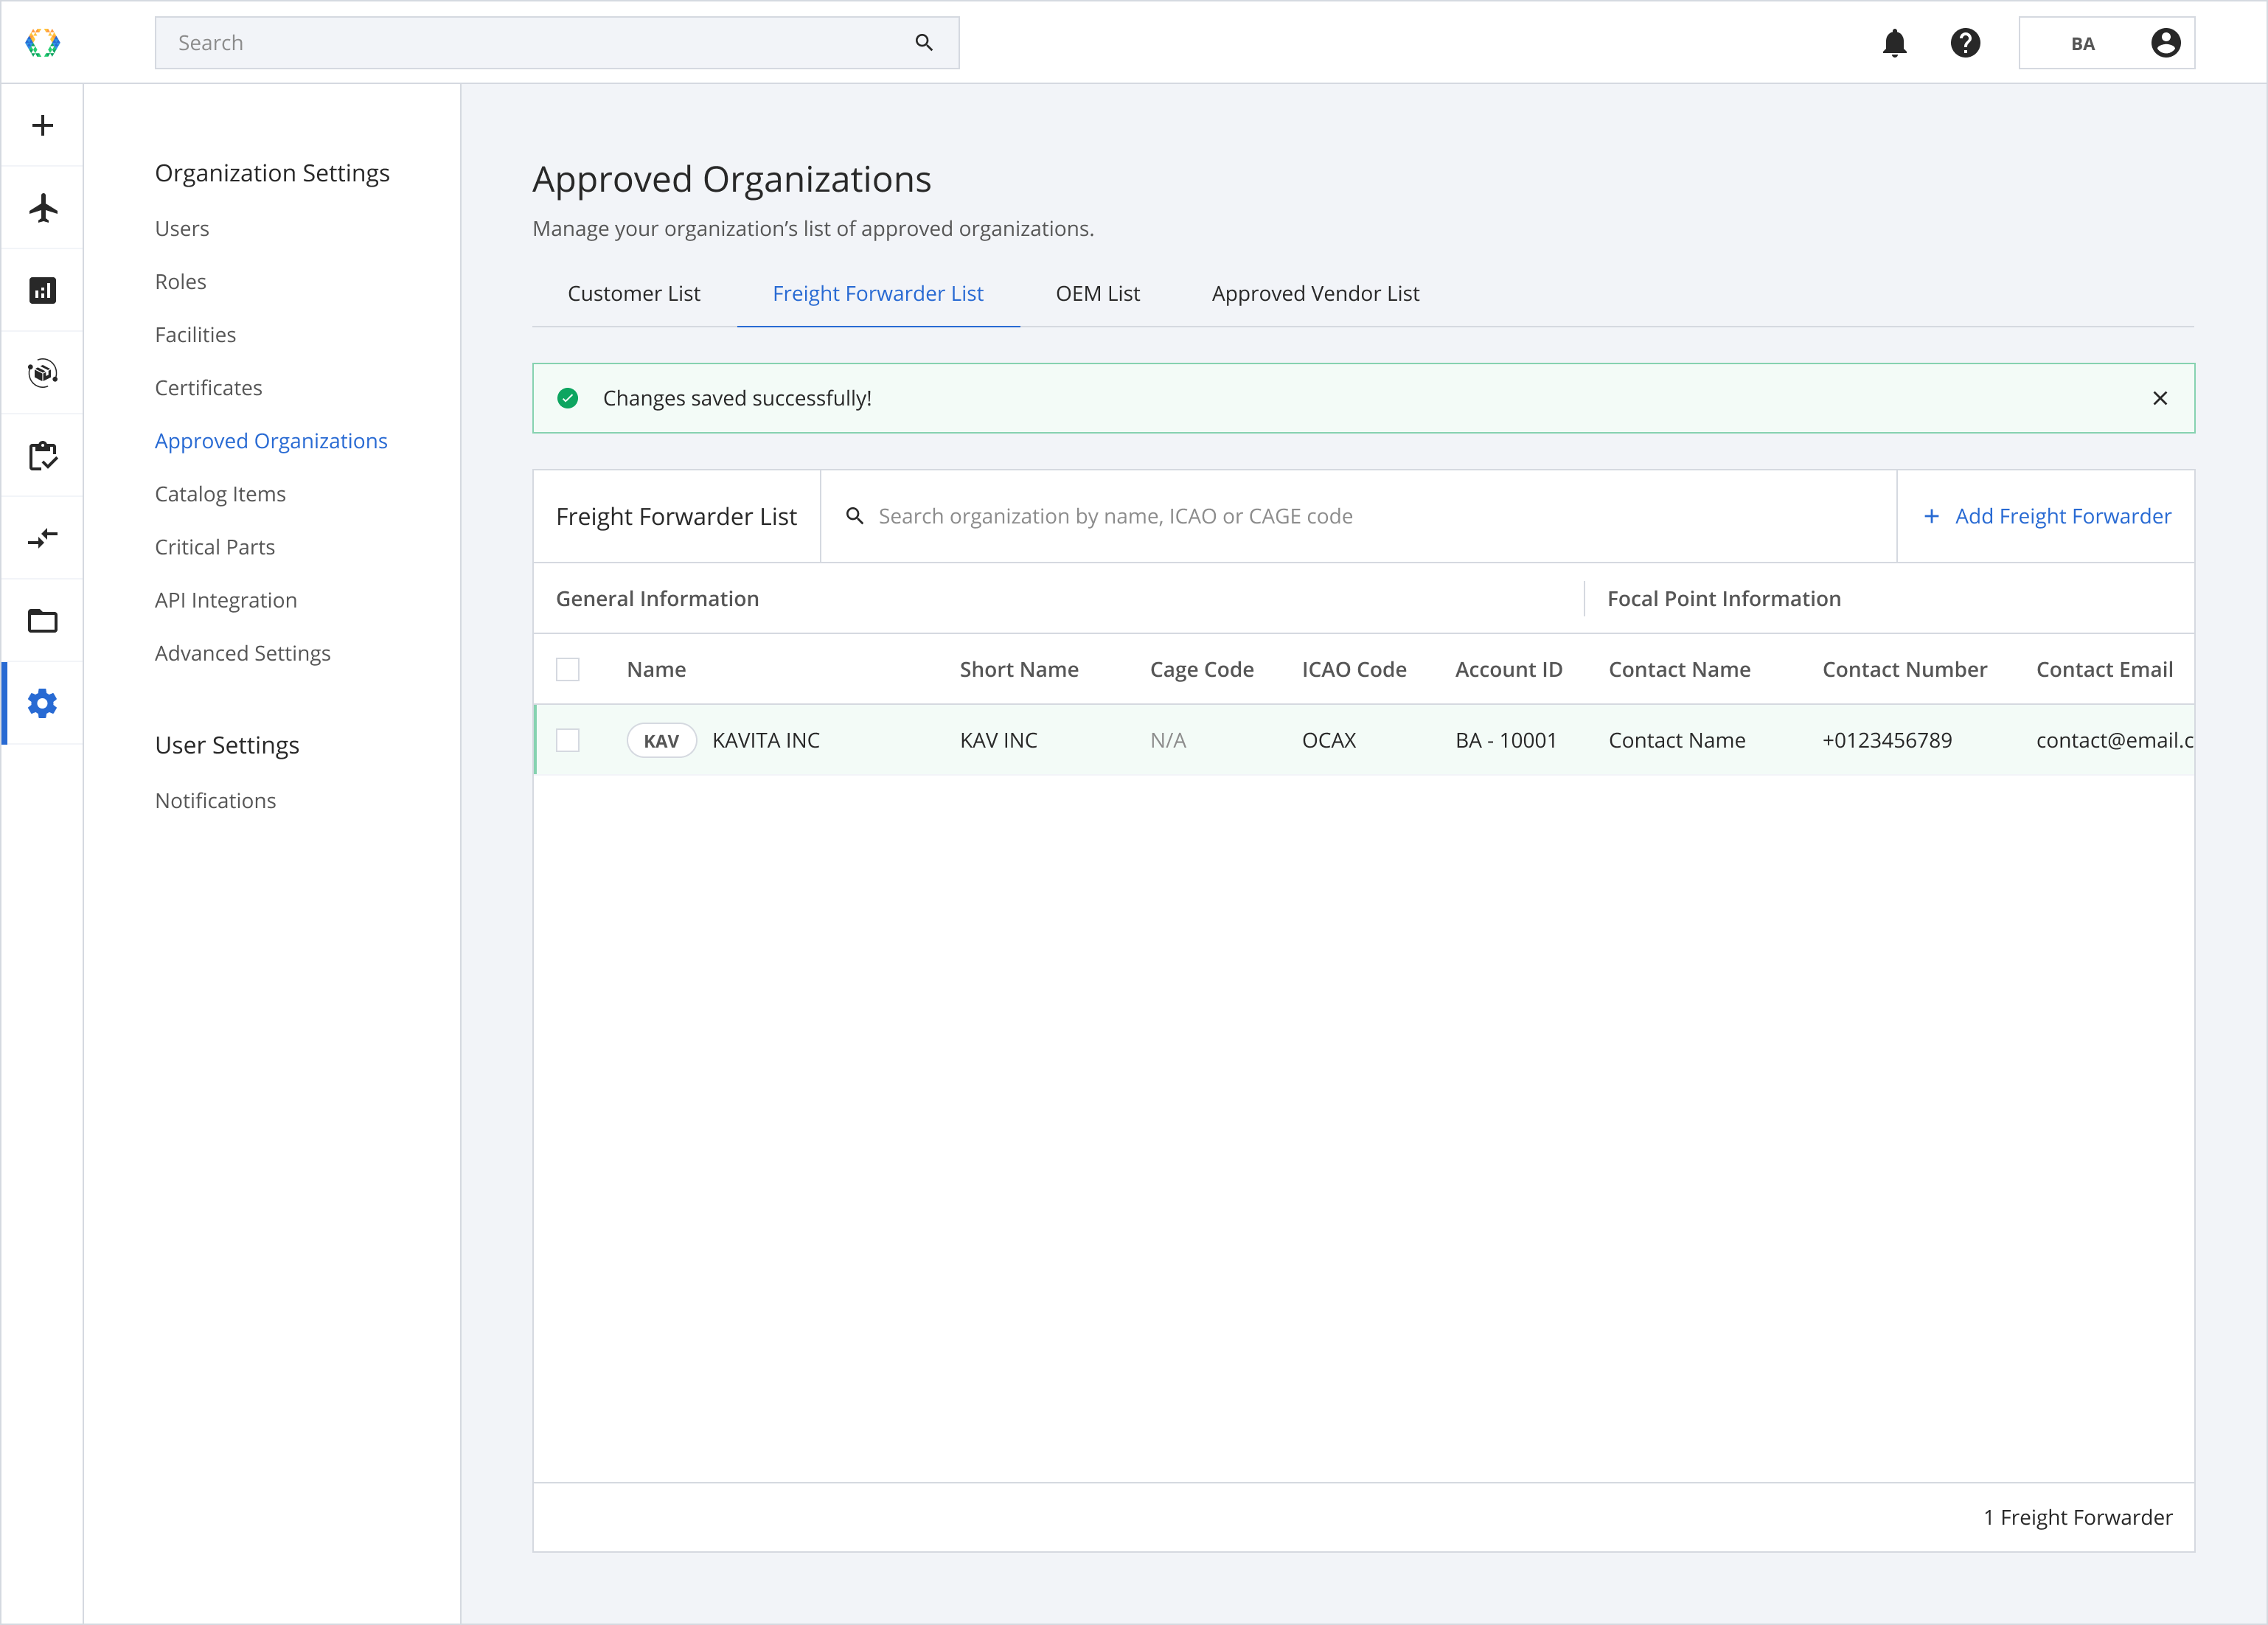Open the user profile avatar icon

[x=2165, y=43]
